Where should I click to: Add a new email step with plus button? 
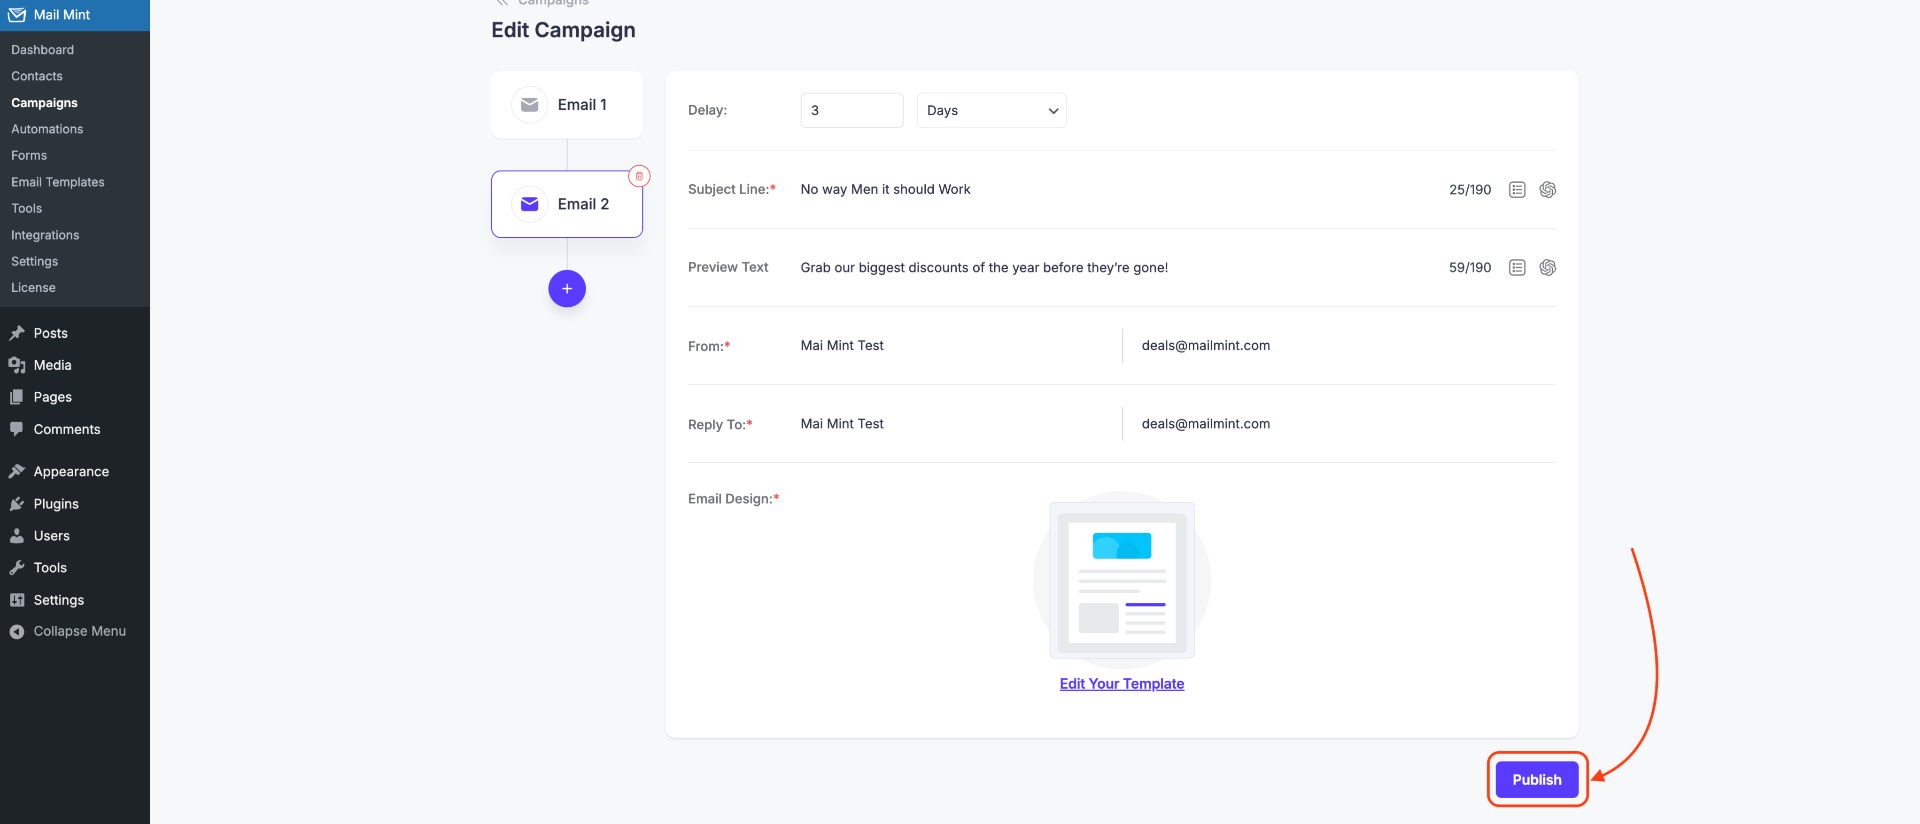click(x=567, y=289)
